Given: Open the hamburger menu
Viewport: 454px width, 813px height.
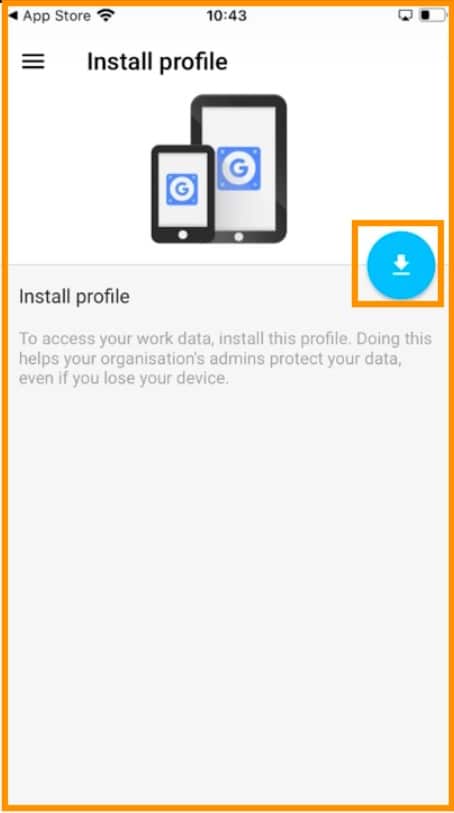Looking at the screenshot, I should (x=33, y=62).
